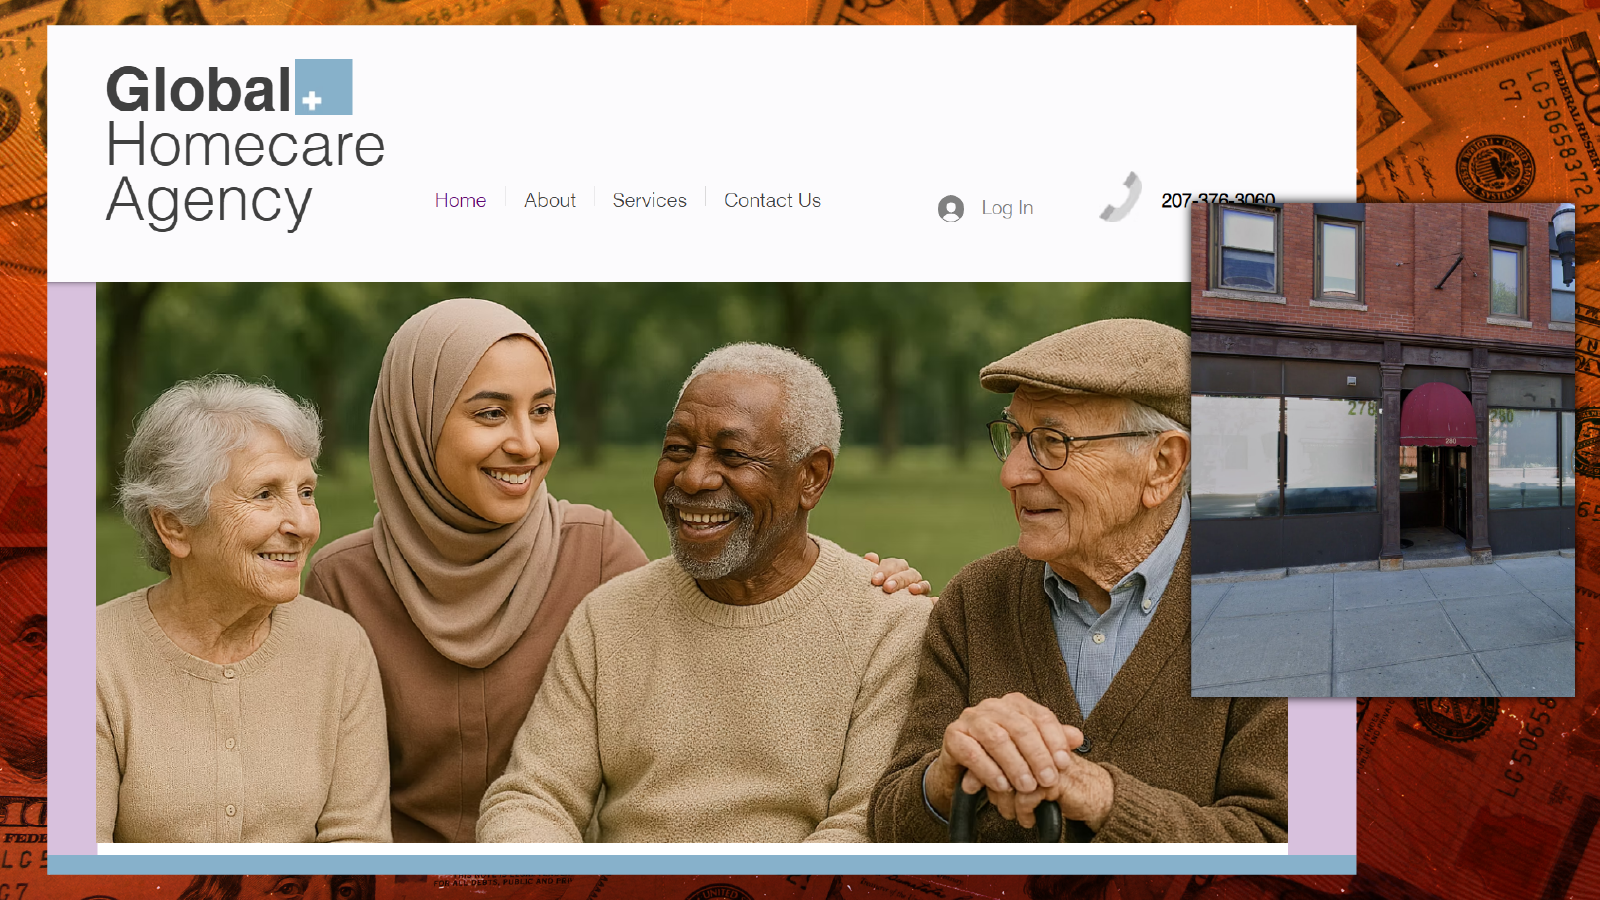Click the user avatar icon beside Log In
The width and height of the screenshot is (1600, 900).
coord(950,208)
